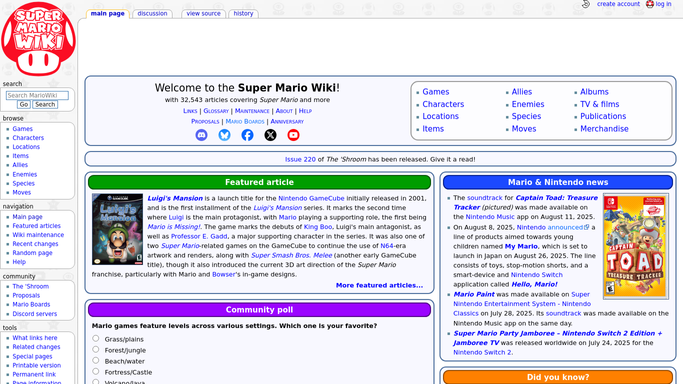This screenshot has width=683, height=384.
Task: Click the Super Mario Wiki mushroom logo
Action: (x=38, y=39)
